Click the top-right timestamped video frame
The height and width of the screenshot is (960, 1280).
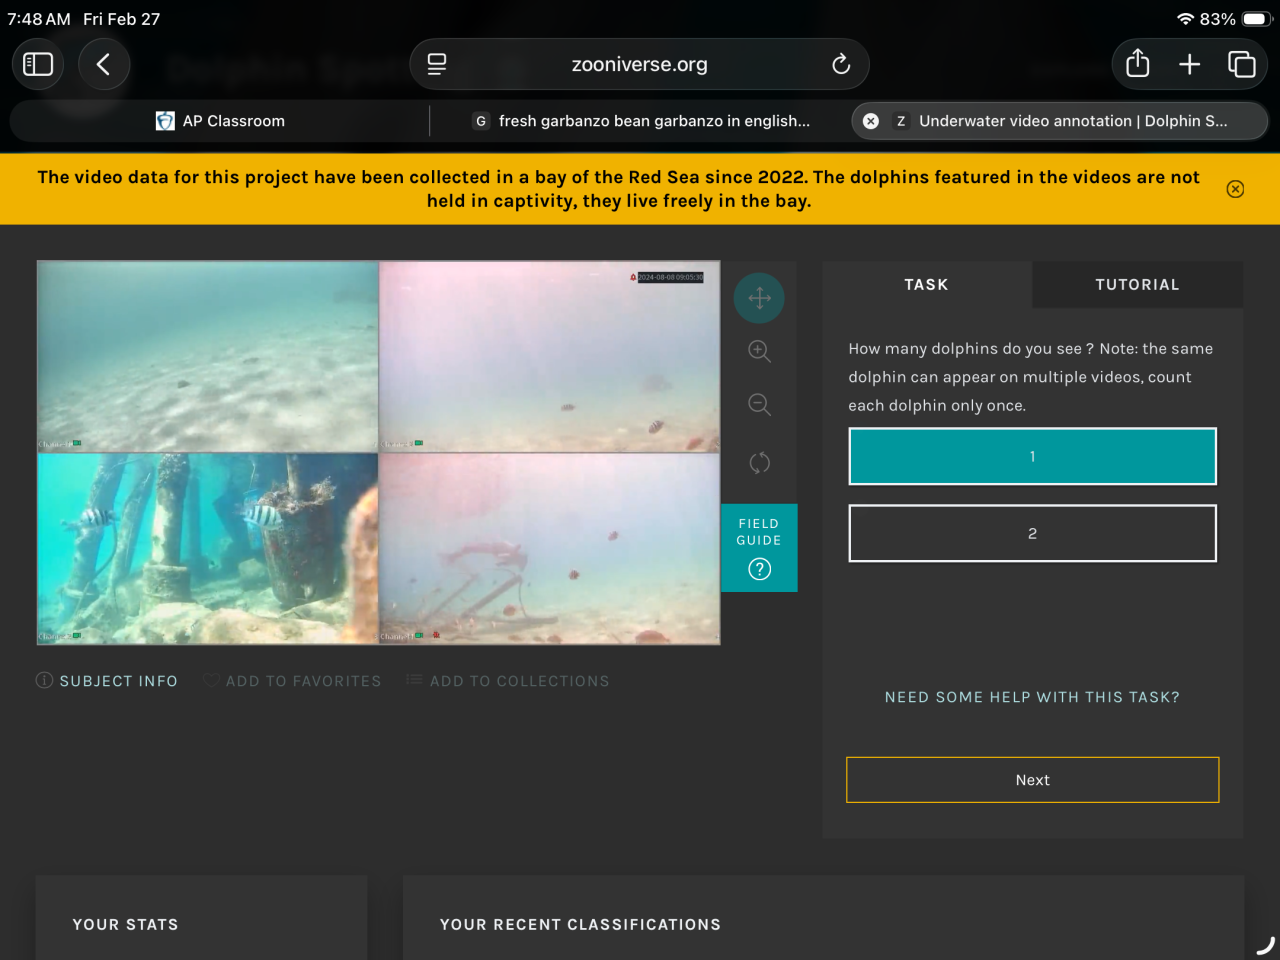pyautogui.click(x=550, y=357)
